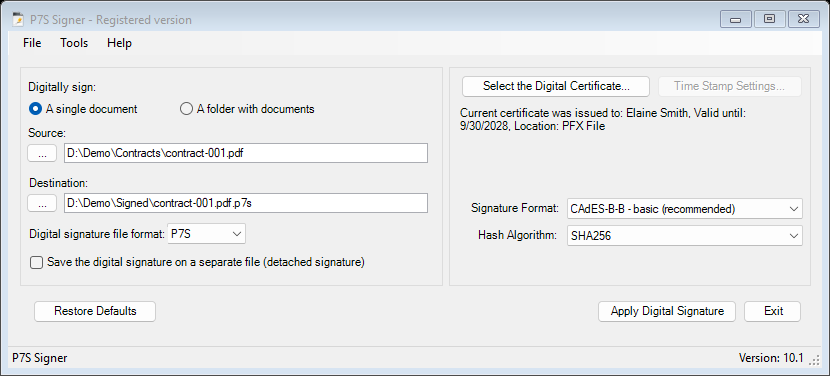Expand the Hash Algorithm dropdown
The image size is (830, 376).
pyautogui.click(x=684, y=236)
